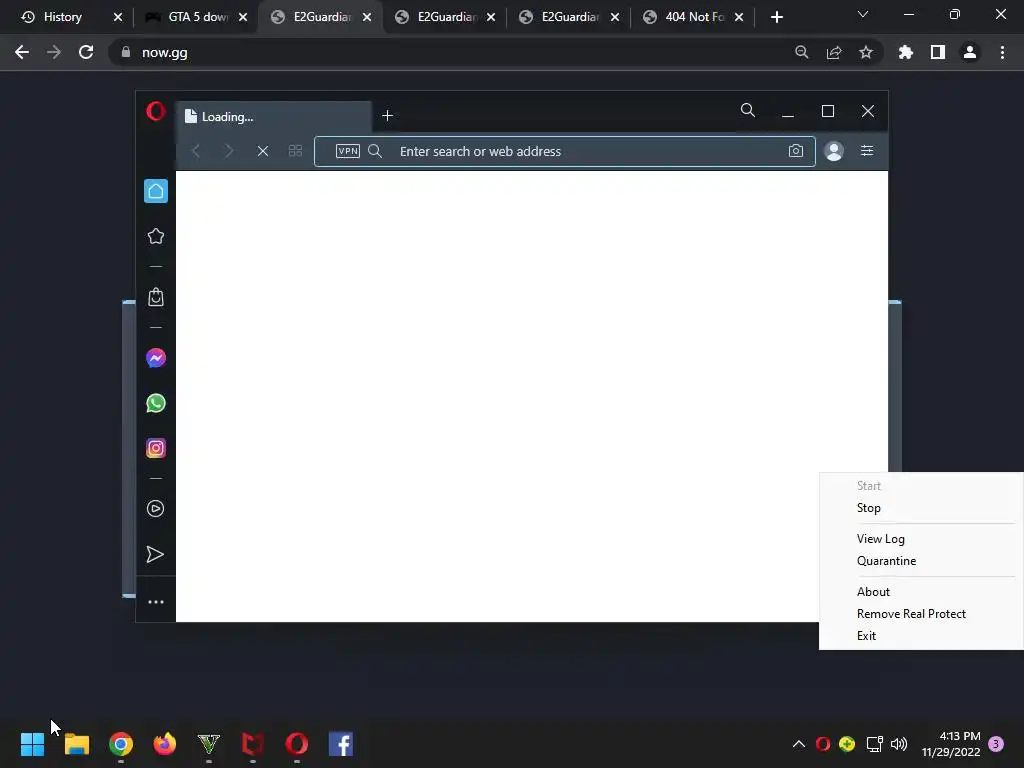Go back in Opera navigation

pyautogui.click(x=196, y=151)
